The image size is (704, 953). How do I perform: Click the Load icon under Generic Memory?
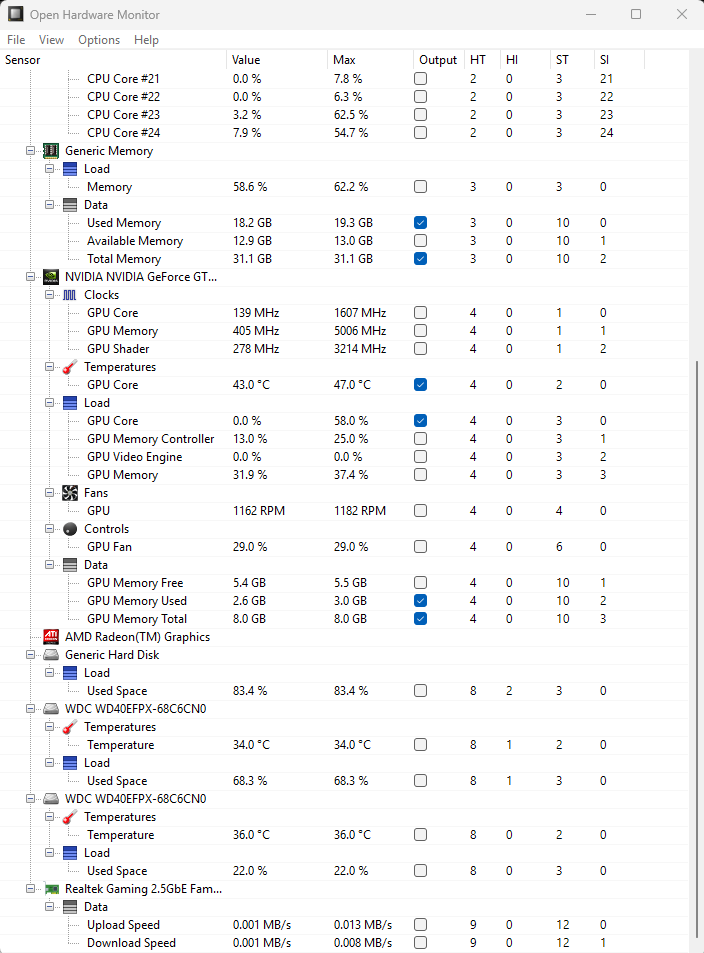click(x=70, y=169)
